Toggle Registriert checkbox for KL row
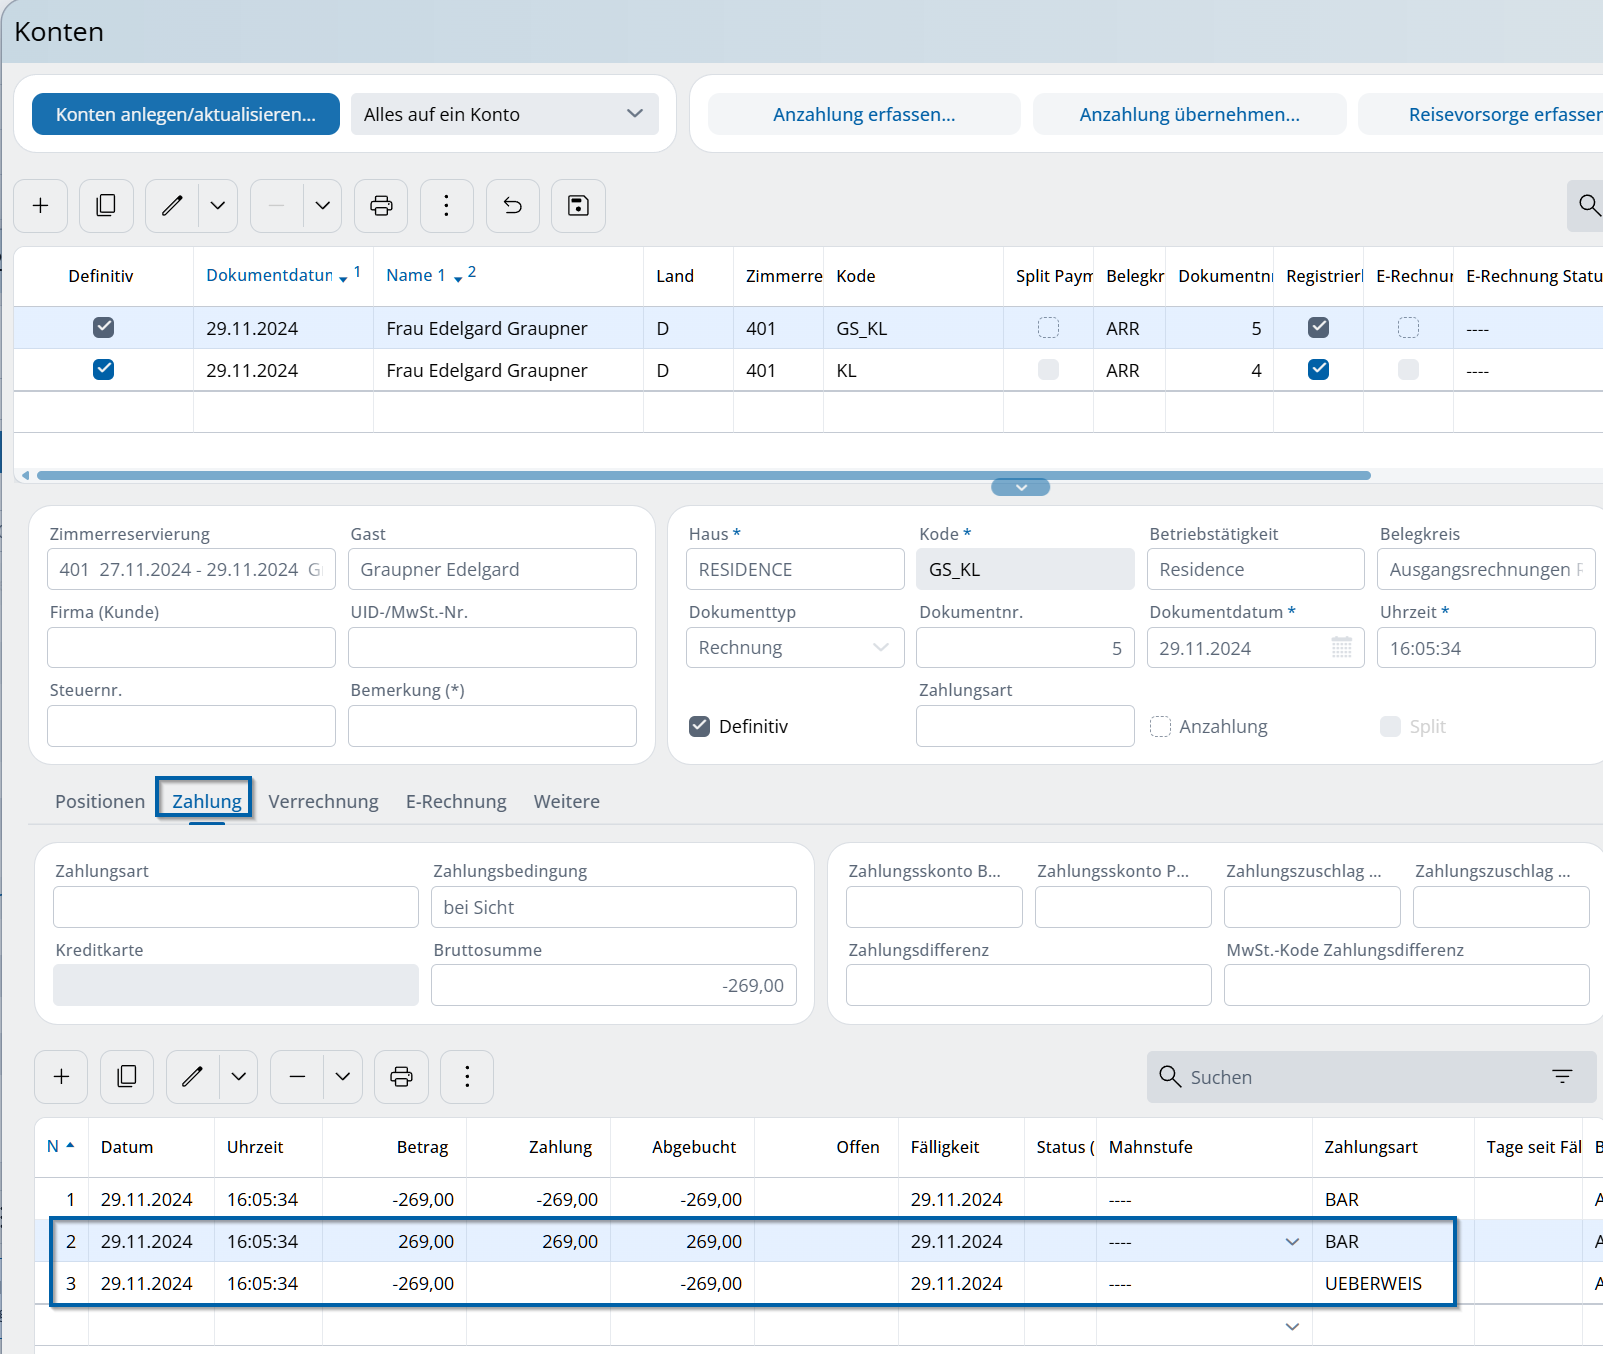This screenshot has width=1603, height=1354. point(1318,370)
